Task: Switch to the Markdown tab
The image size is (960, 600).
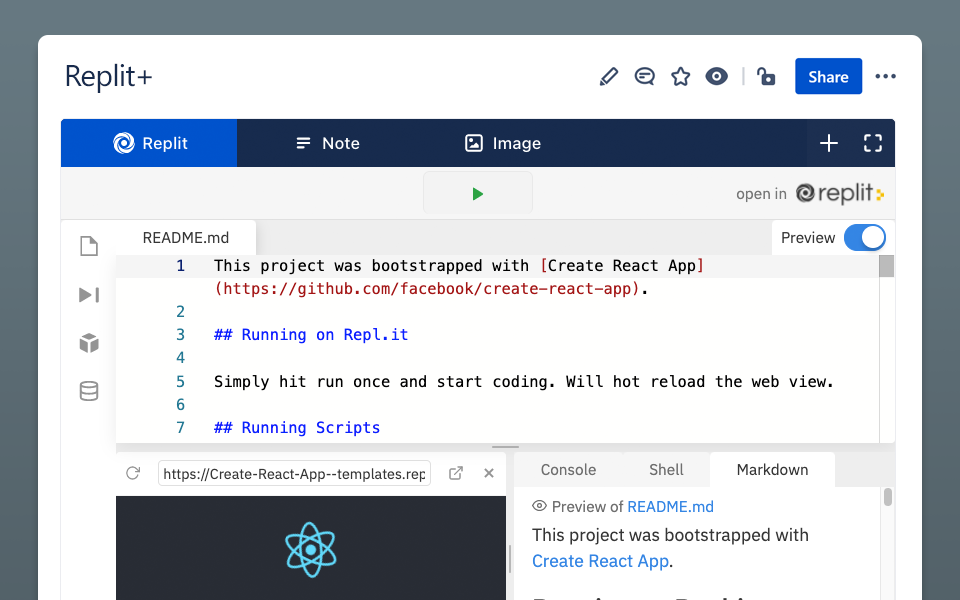Action: coord(772,470)
